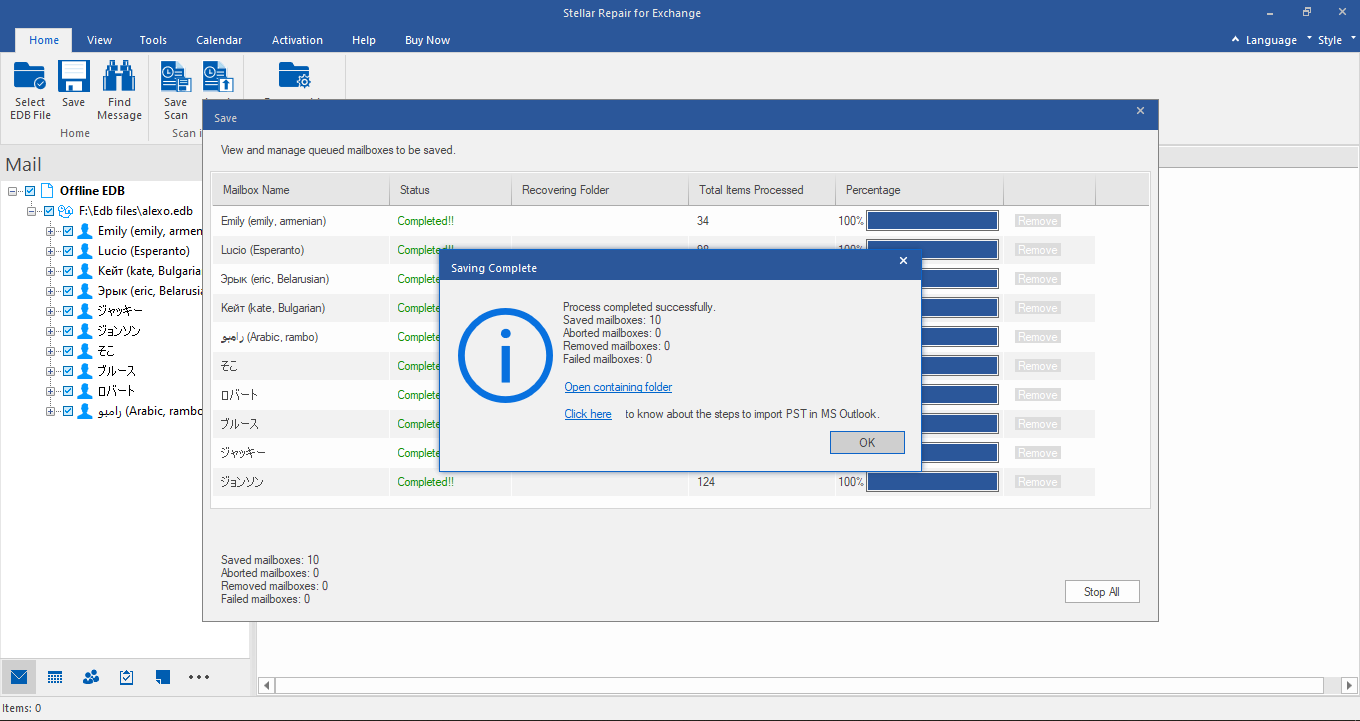This screenshot has width=1360, height=721.
Task: Click Emily's 100% progress bar
Action: pos(932,221)
